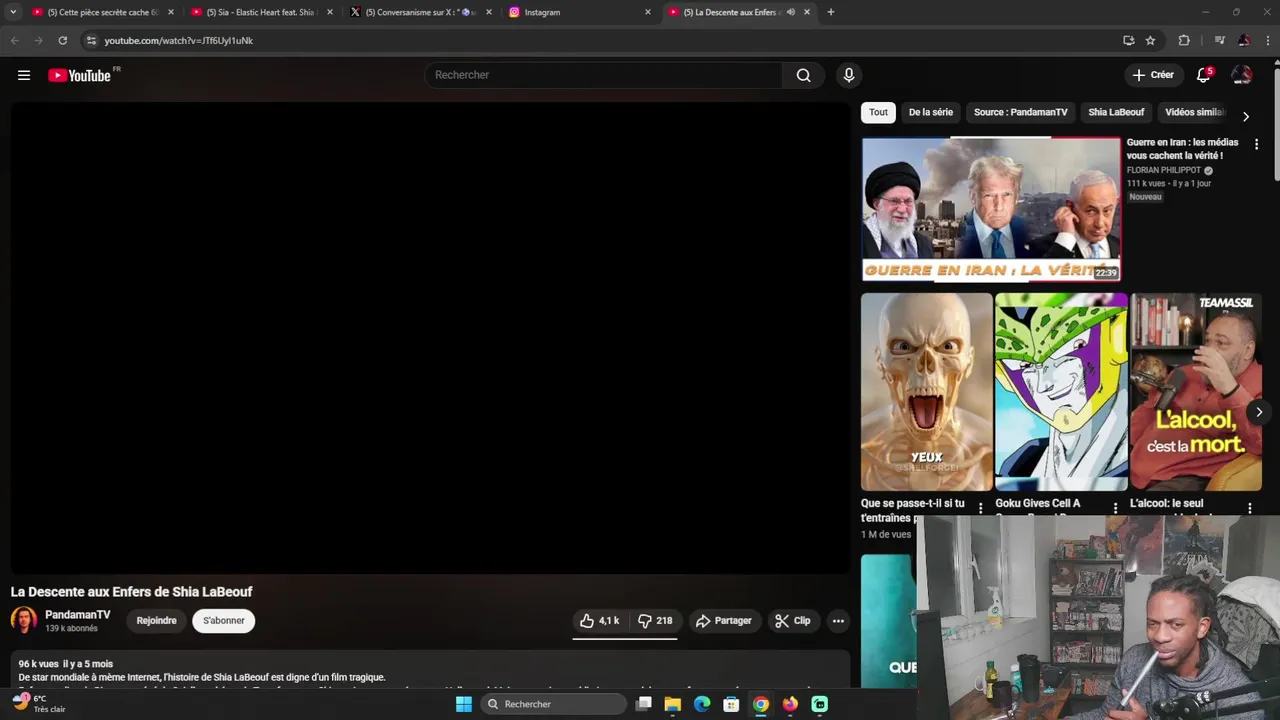Open the YouTube account avatar menu

1242,75
